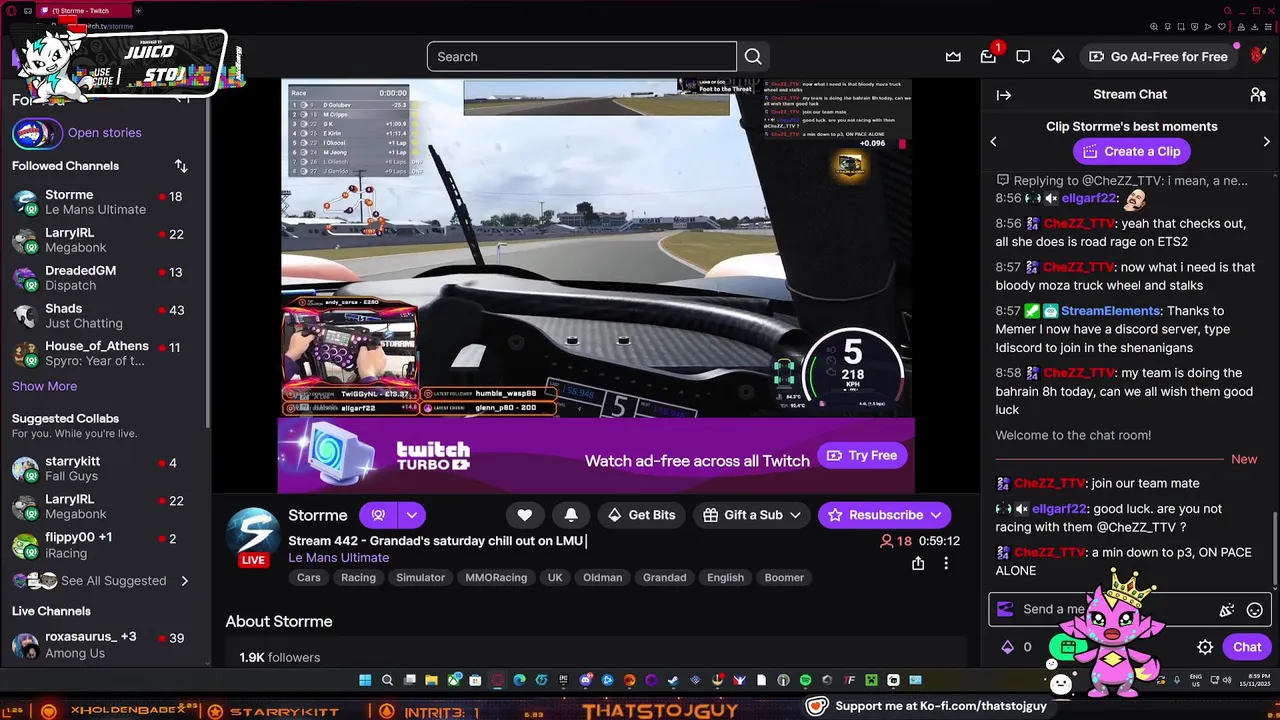Open the Simulator tag
Image resolution: width=1280 pixels, height=720 pixels.
420,578
